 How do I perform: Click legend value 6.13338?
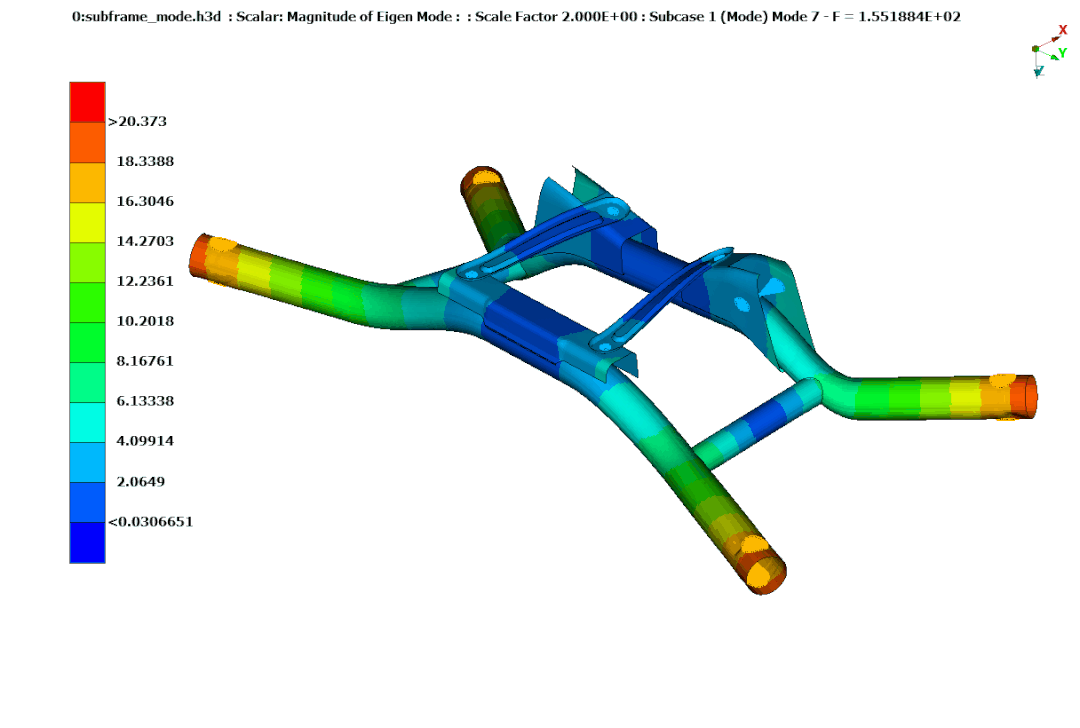(145, 401)
